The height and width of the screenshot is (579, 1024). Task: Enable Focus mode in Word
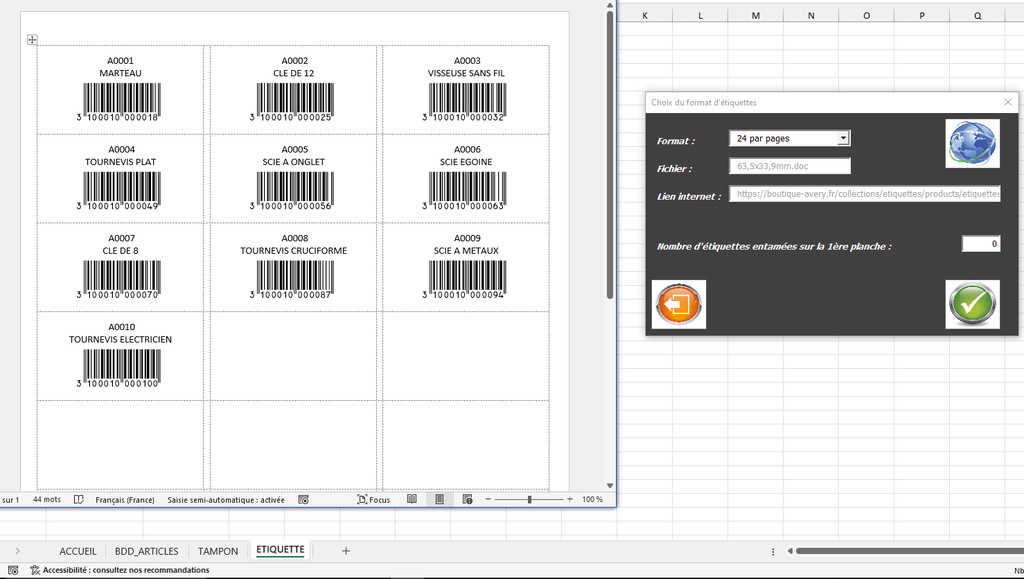click(x=374, y=499)
